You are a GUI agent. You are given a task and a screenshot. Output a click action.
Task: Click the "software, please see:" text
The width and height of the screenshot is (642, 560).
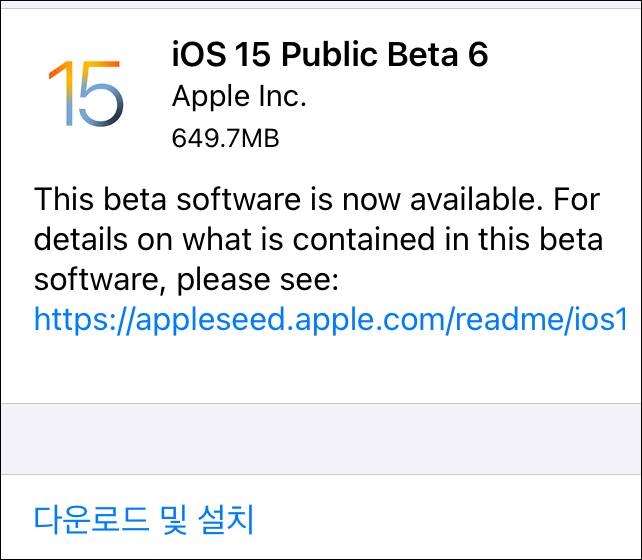pyautogui.click(x=188, y=281)
